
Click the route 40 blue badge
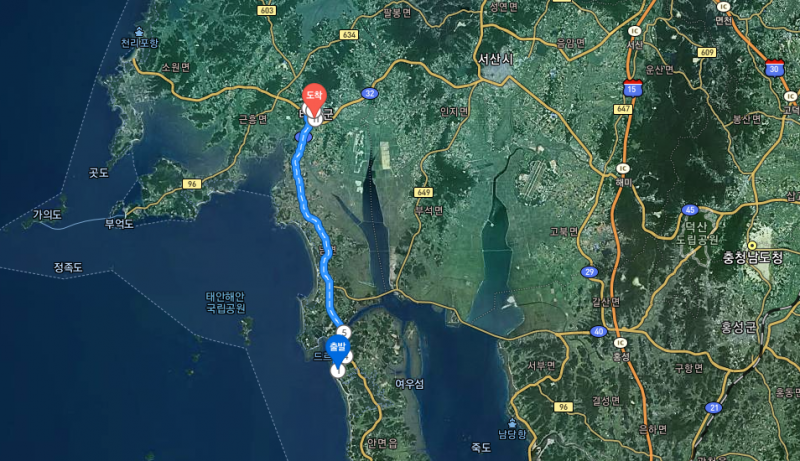point(598,331)
